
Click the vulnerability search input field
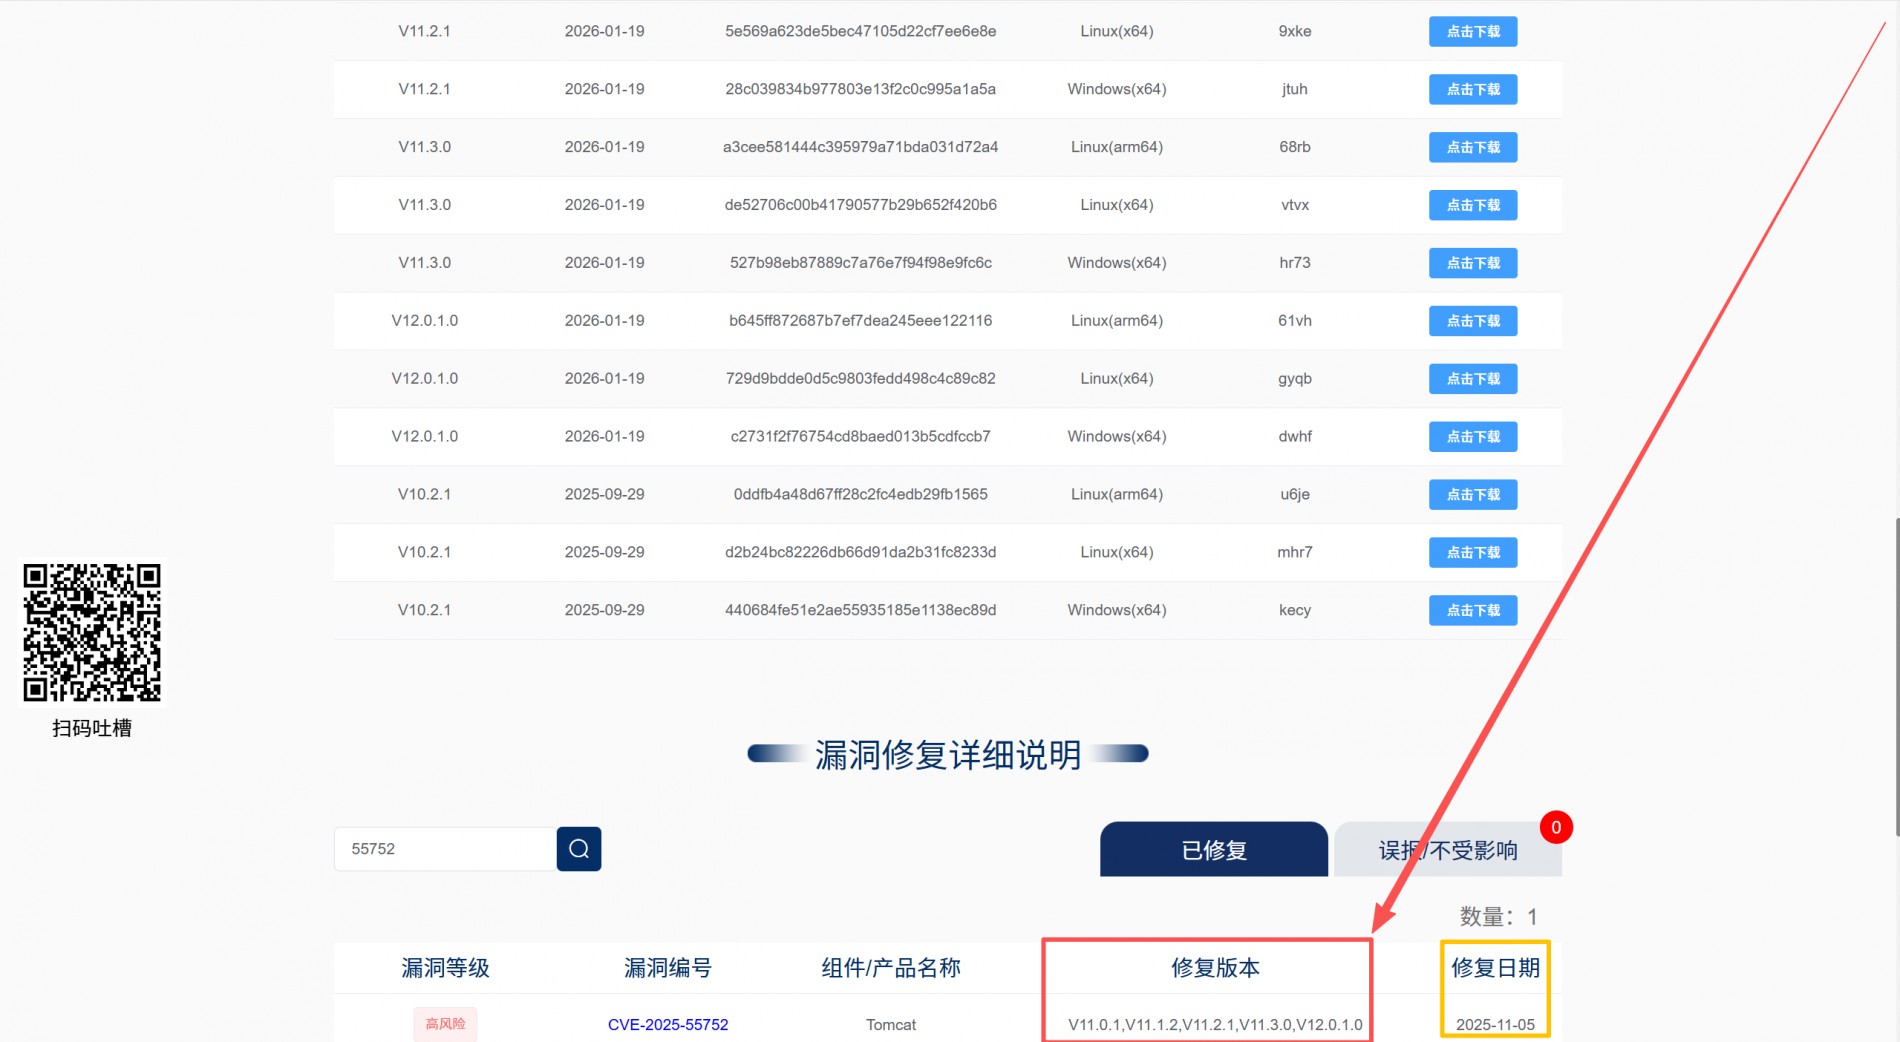[x=445, y=849]
